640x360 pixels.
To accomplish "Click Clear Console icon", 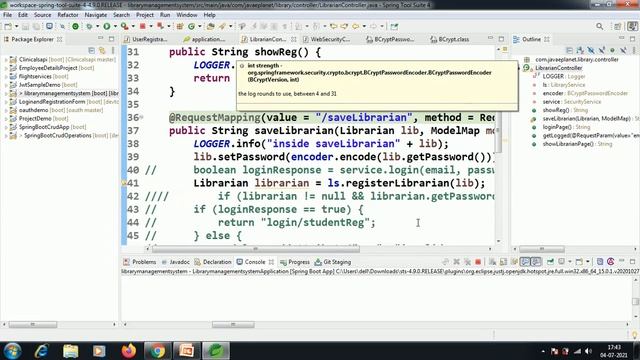I will pyautogui.click(x=493, y=262).
